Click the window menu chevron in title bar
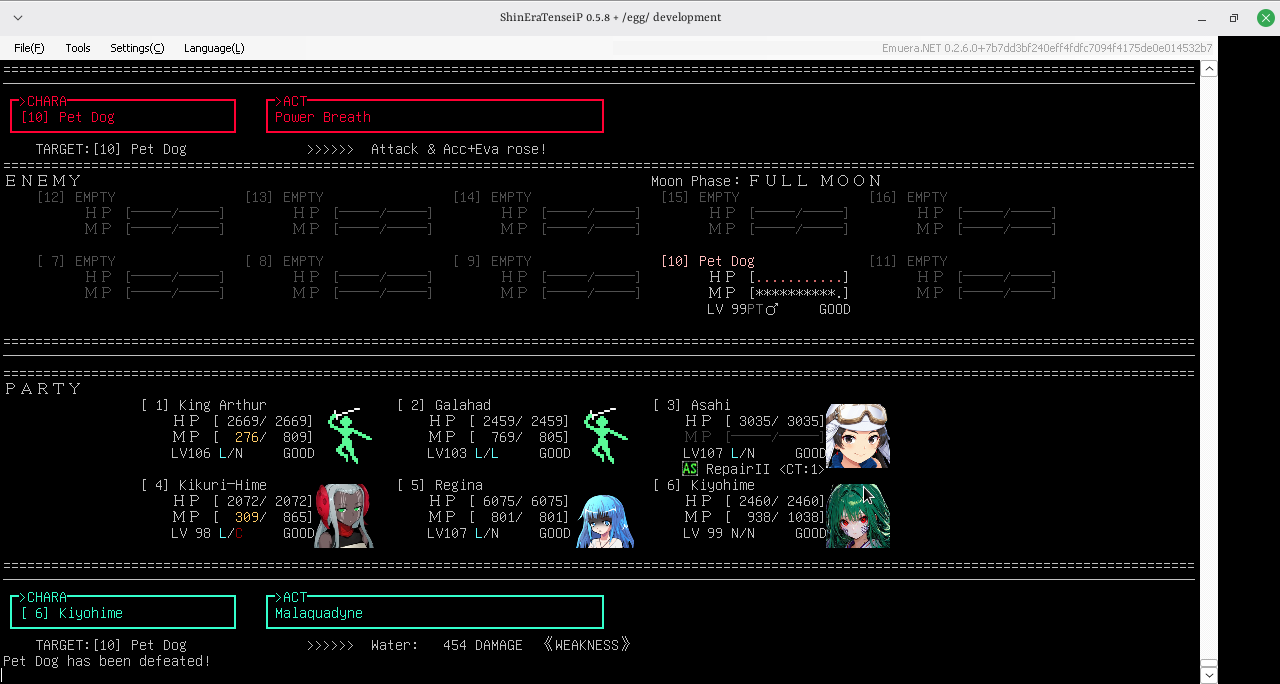1280x684 pixels. 19,17
